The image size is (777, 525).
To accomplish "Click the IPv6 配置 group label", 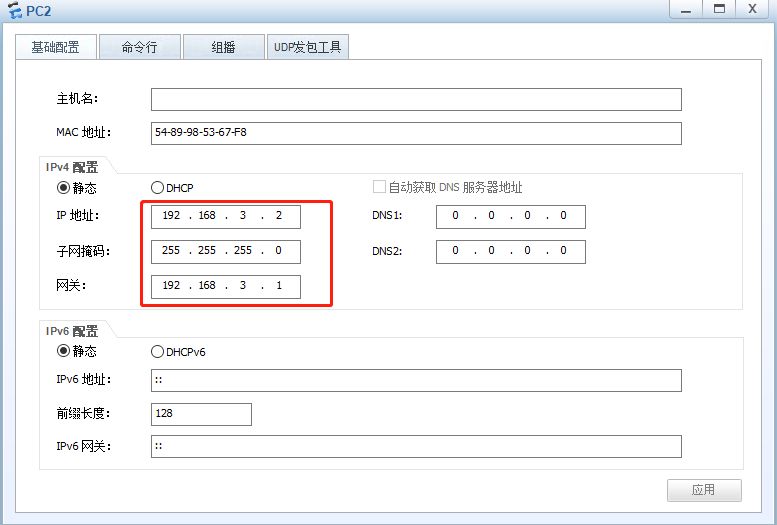I will pos(72,331).
